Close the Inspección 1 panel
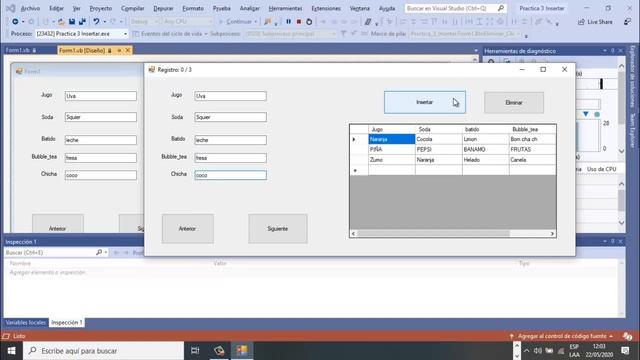 click(x=621, y=242)
